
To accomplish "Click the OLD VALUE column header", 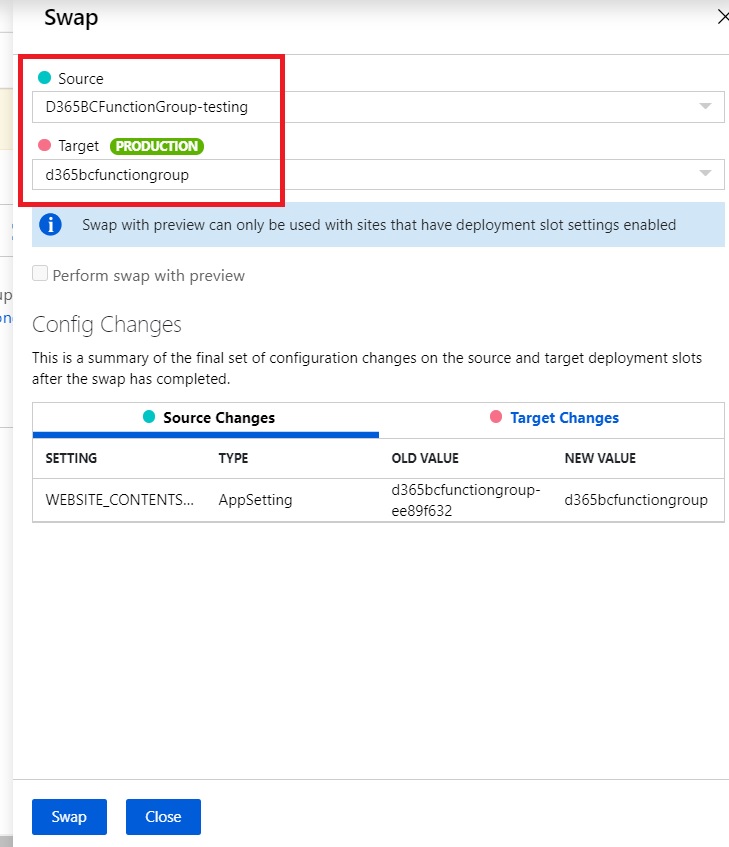I will [x=424, y=458].
